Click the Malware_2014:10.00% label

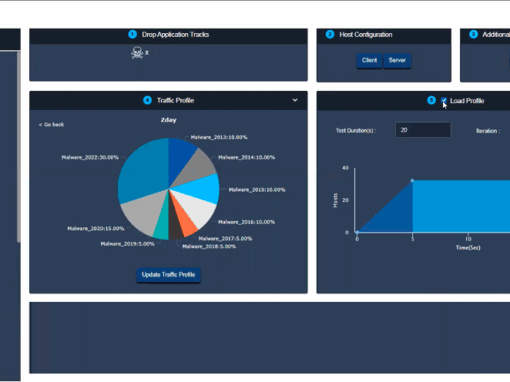[x=247, y=157]
